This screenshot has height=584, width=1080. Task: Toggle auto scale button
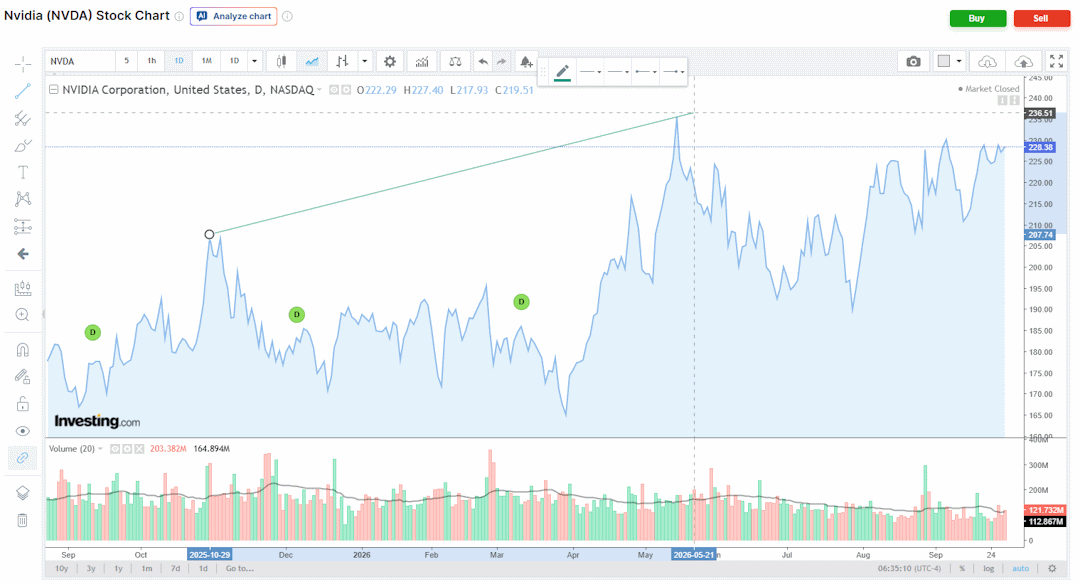tap(1020, 568)
